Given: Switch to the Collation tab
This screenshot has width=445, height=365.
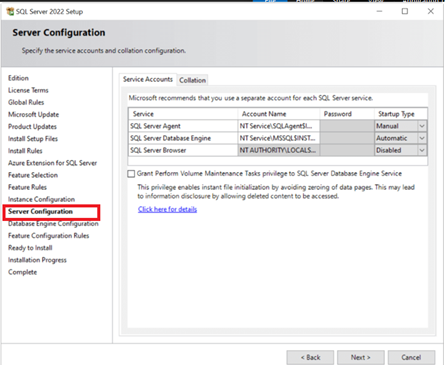Looking at the screenshot, I should coord(192,80).
